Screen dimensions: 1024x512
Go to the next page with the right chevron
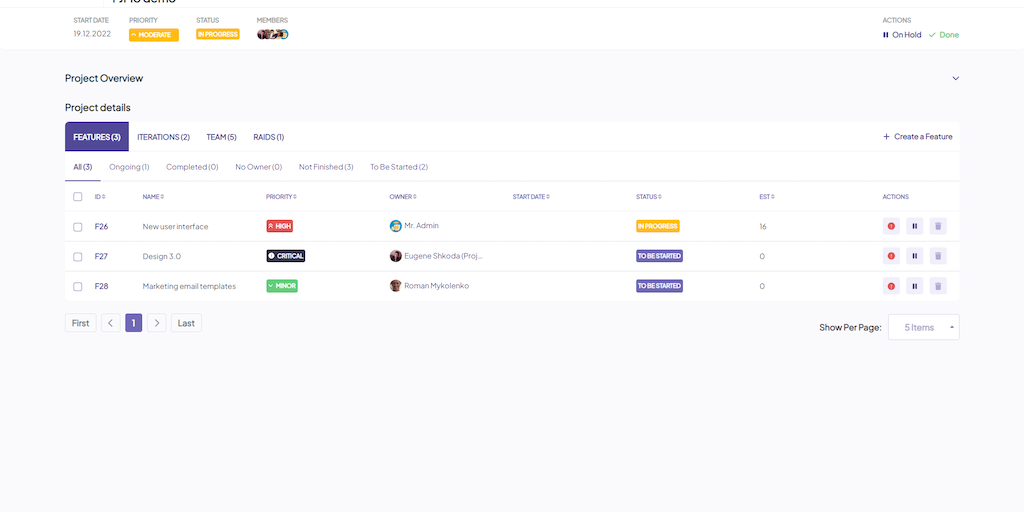(157, 323)
